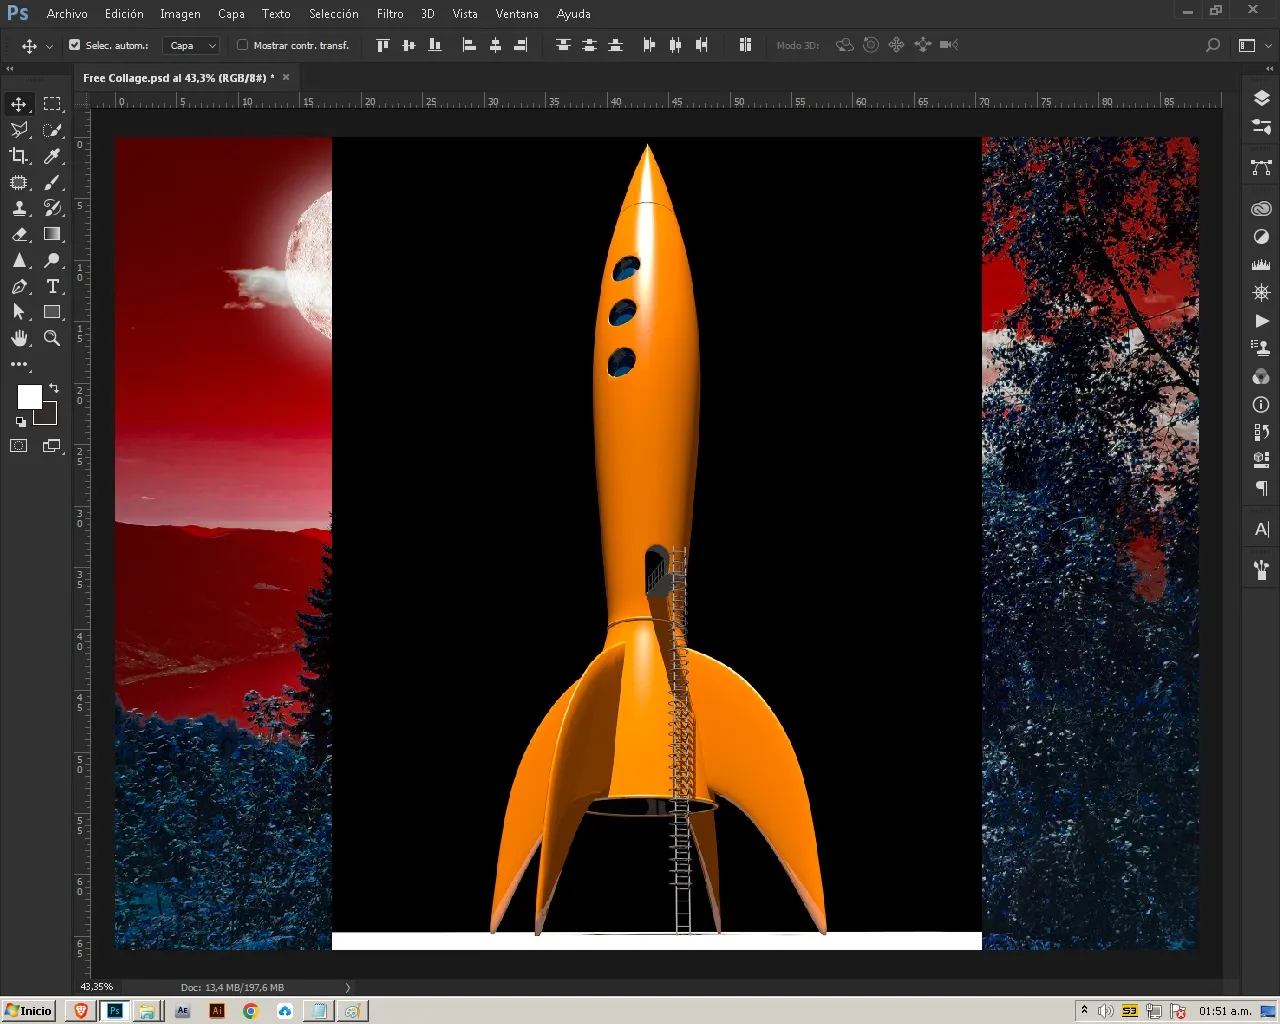Select the Sharpen triangle tool

point(19,260)
